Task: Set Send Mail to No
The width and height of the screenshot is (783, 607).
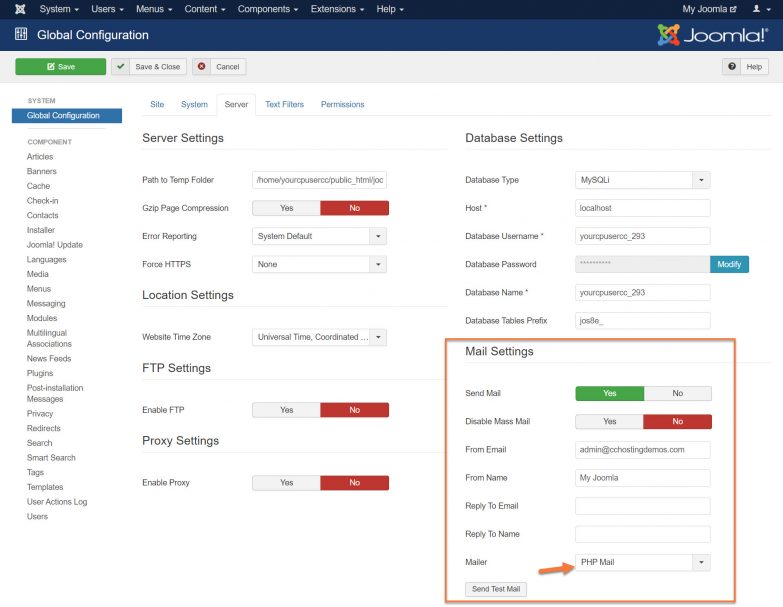Action: [x=677, y=393]
